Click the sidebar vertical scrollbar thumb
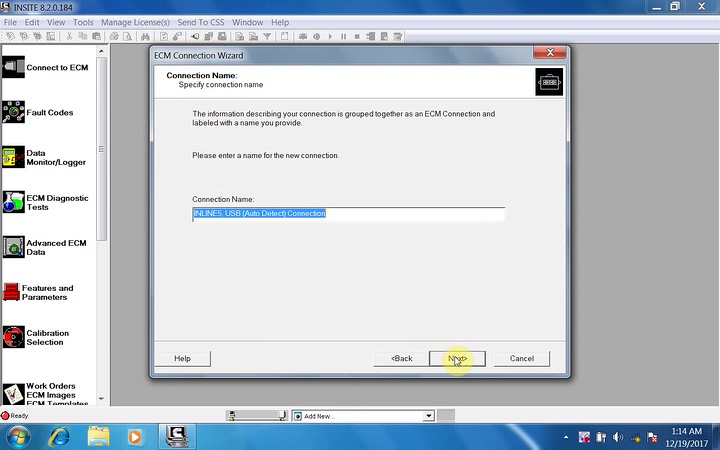The image size is (720, 450). click(101, 149)
